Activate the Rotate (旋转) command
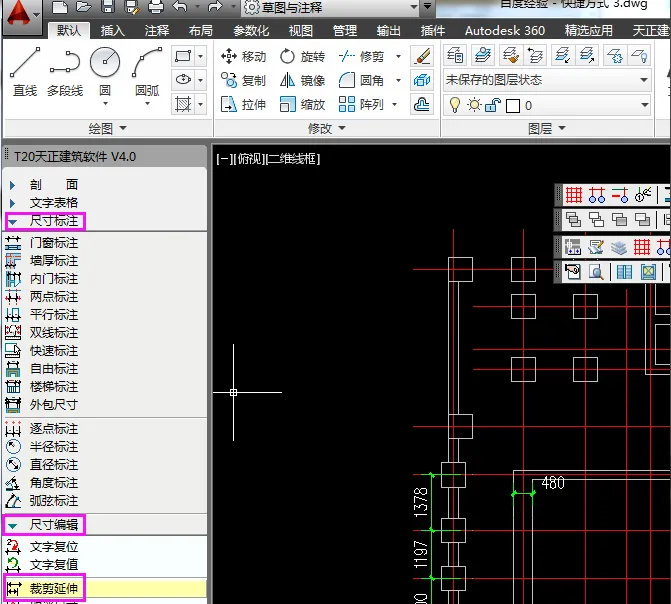The height and width of the screenshot is (604, 671). (302, 56)
